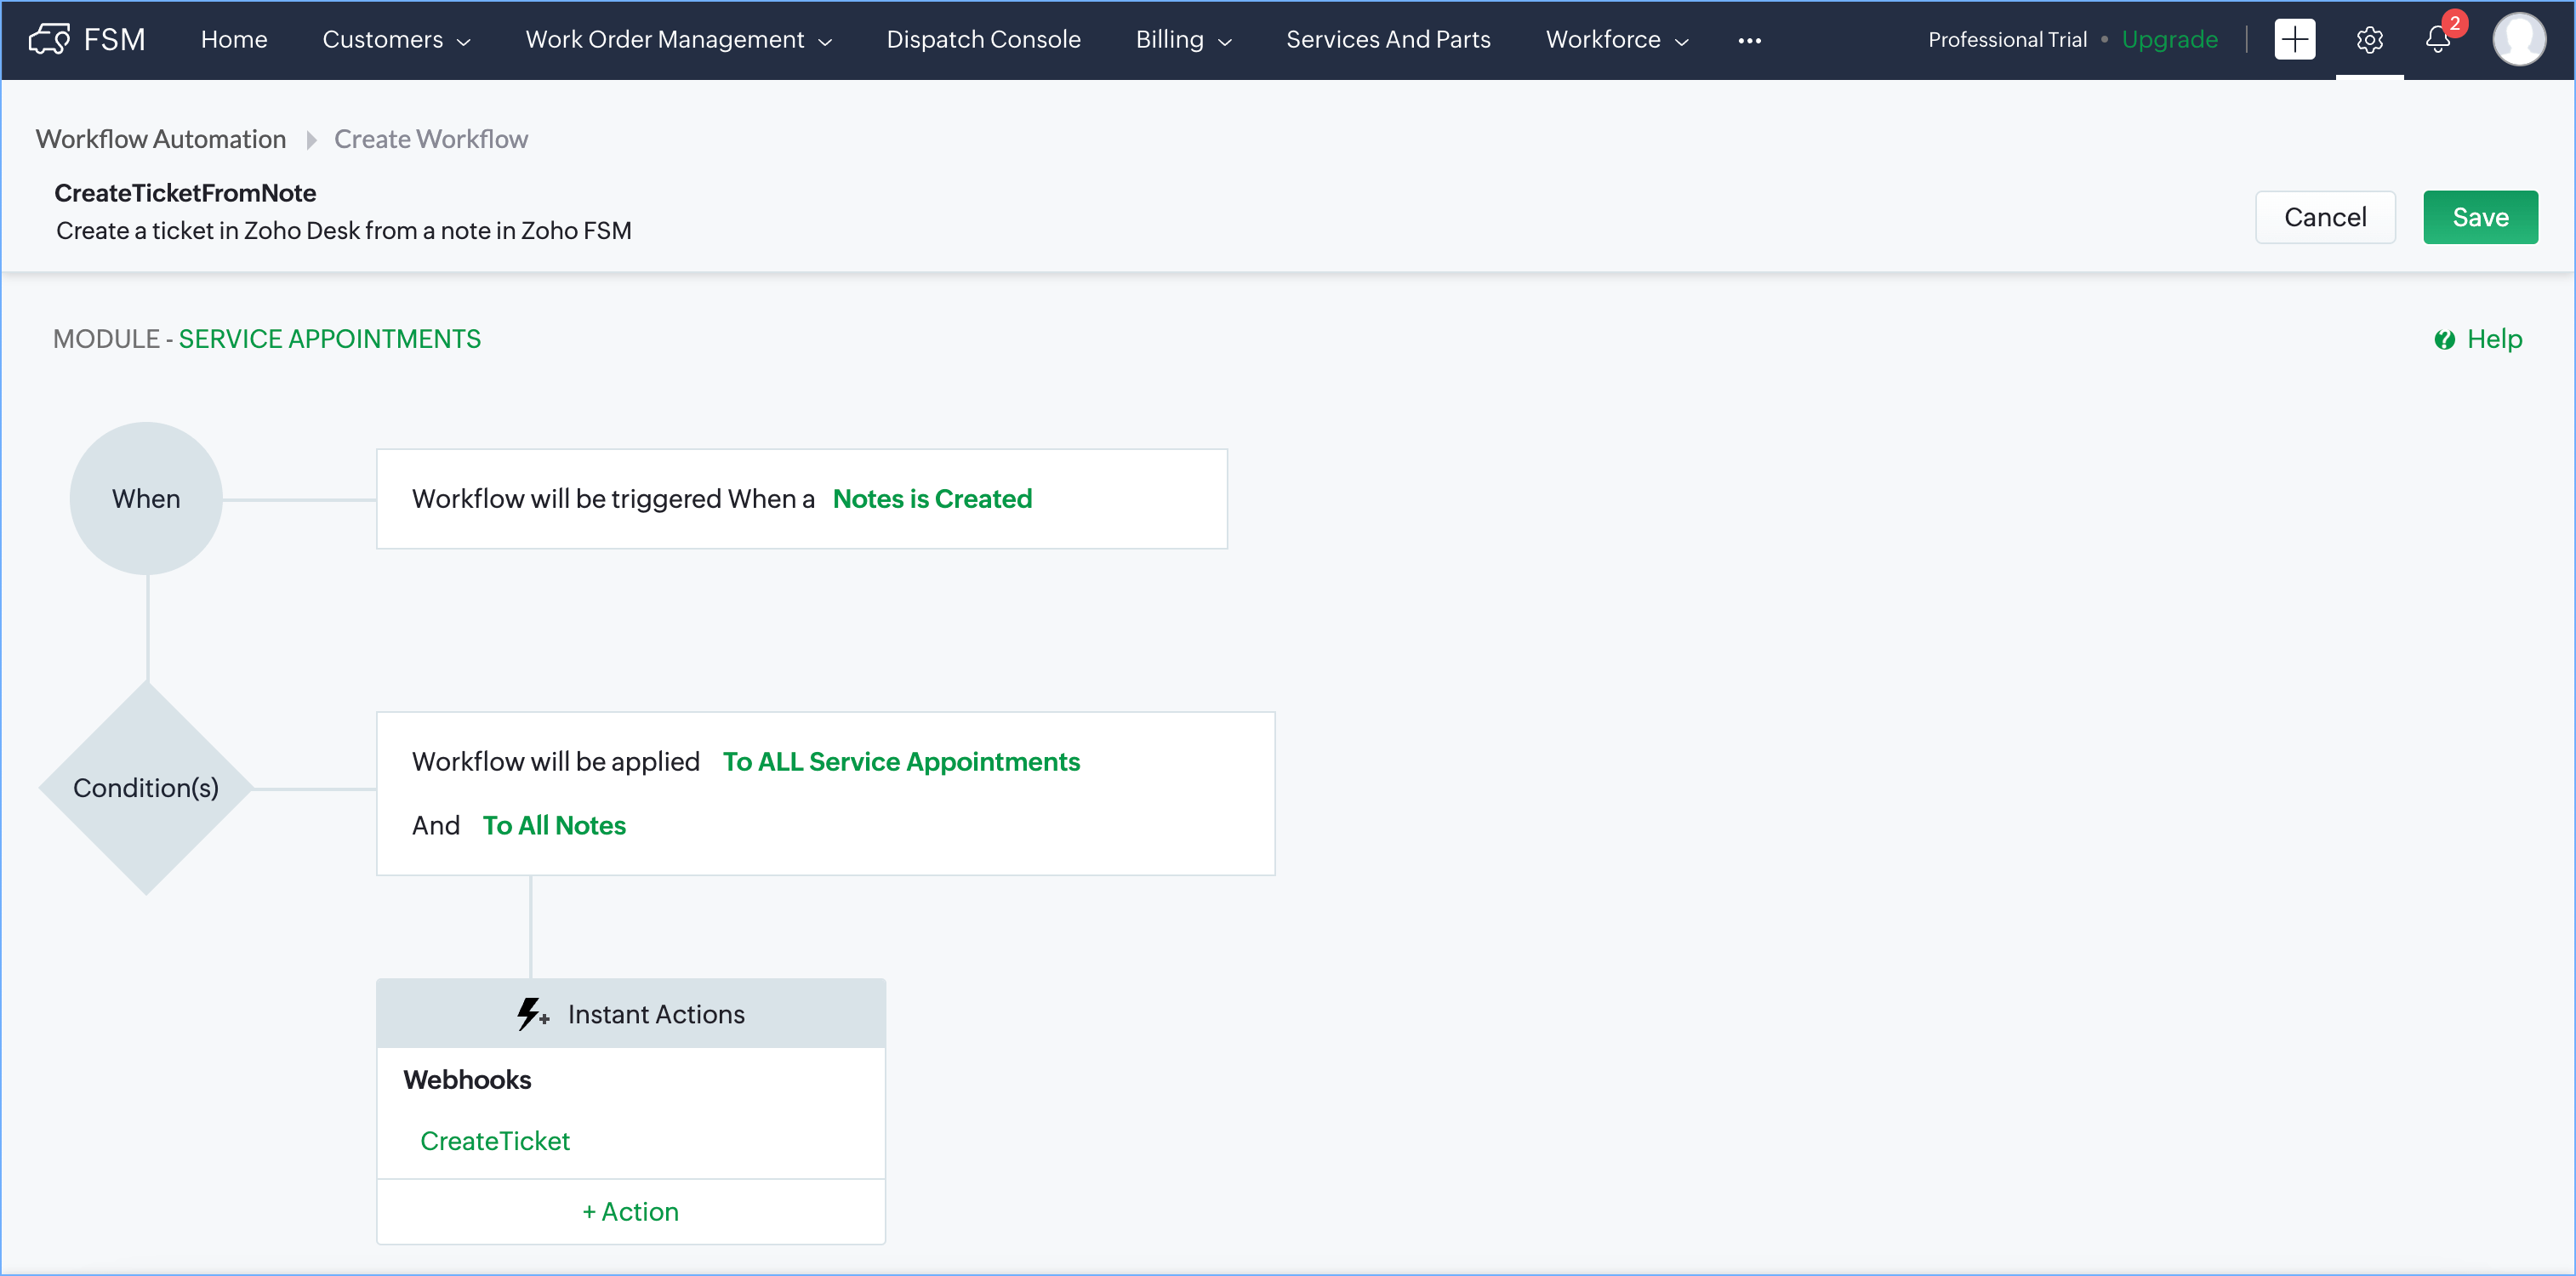This screenshot has height=1276, width=2576.
Task: Save the workflow
Action: (2479, 217)
